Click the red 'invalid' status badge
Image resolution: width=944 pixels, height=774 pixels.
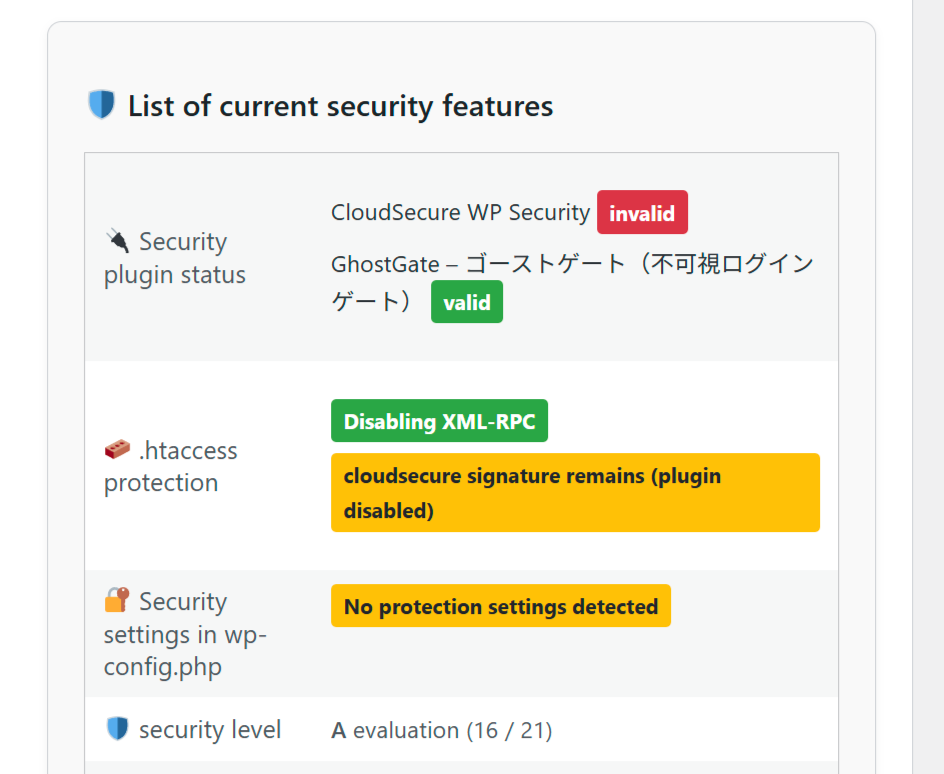642,213
